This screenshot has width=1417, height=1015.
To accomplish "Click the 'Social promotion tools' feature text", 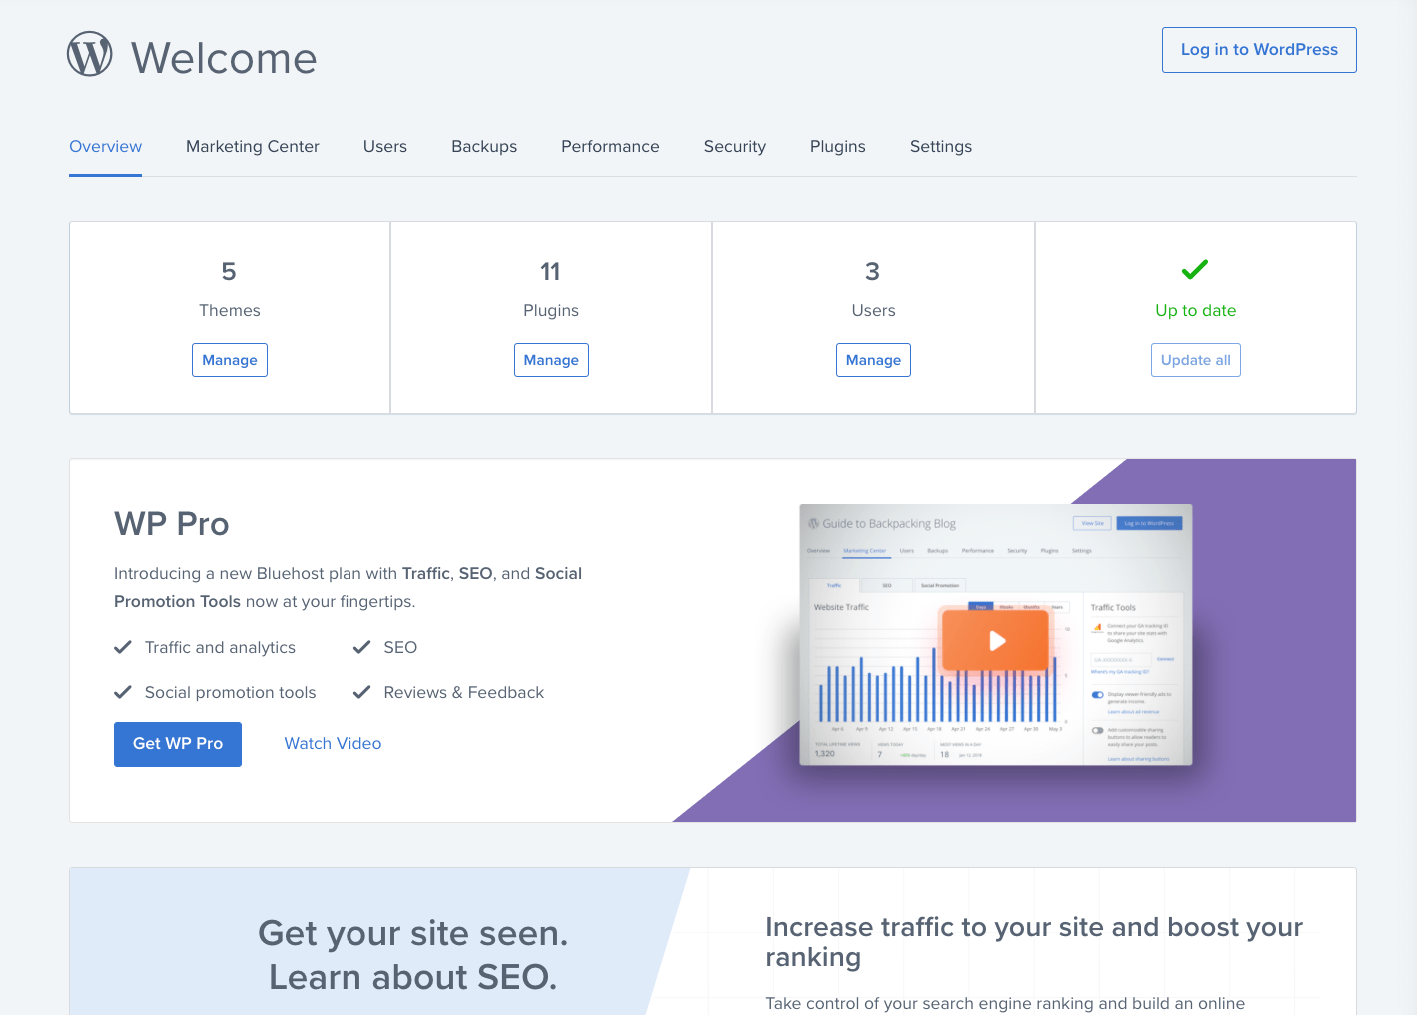I will tap(231, 692).
